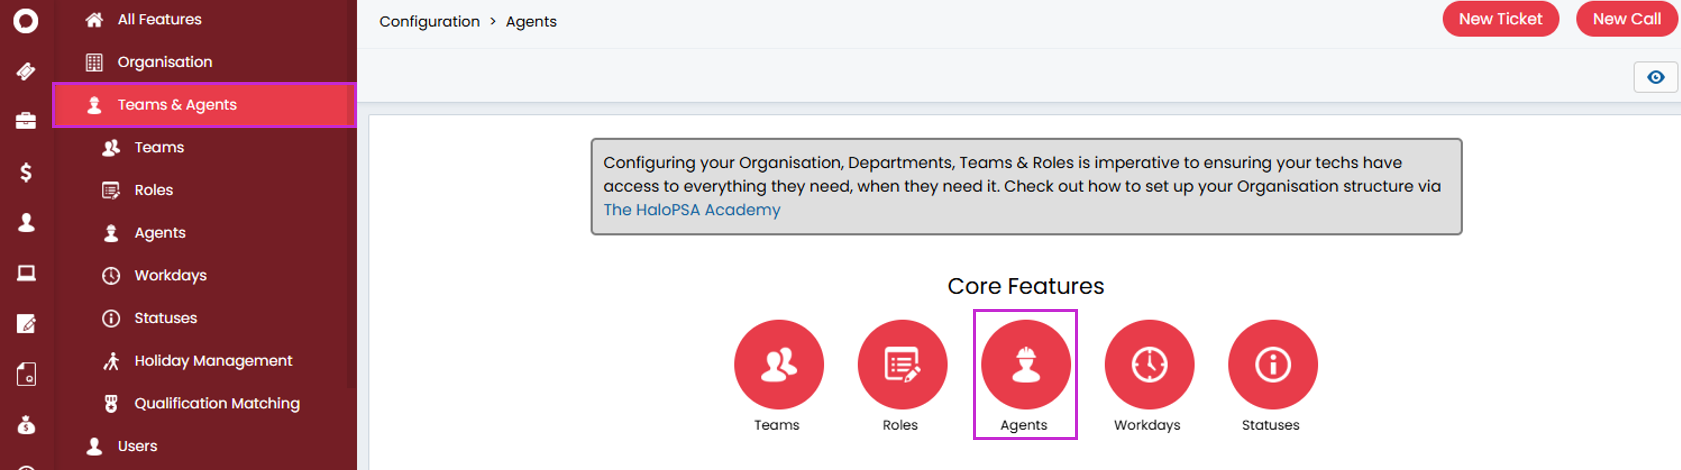Click the Halo logo icon in sidebar

coord(26,21)
